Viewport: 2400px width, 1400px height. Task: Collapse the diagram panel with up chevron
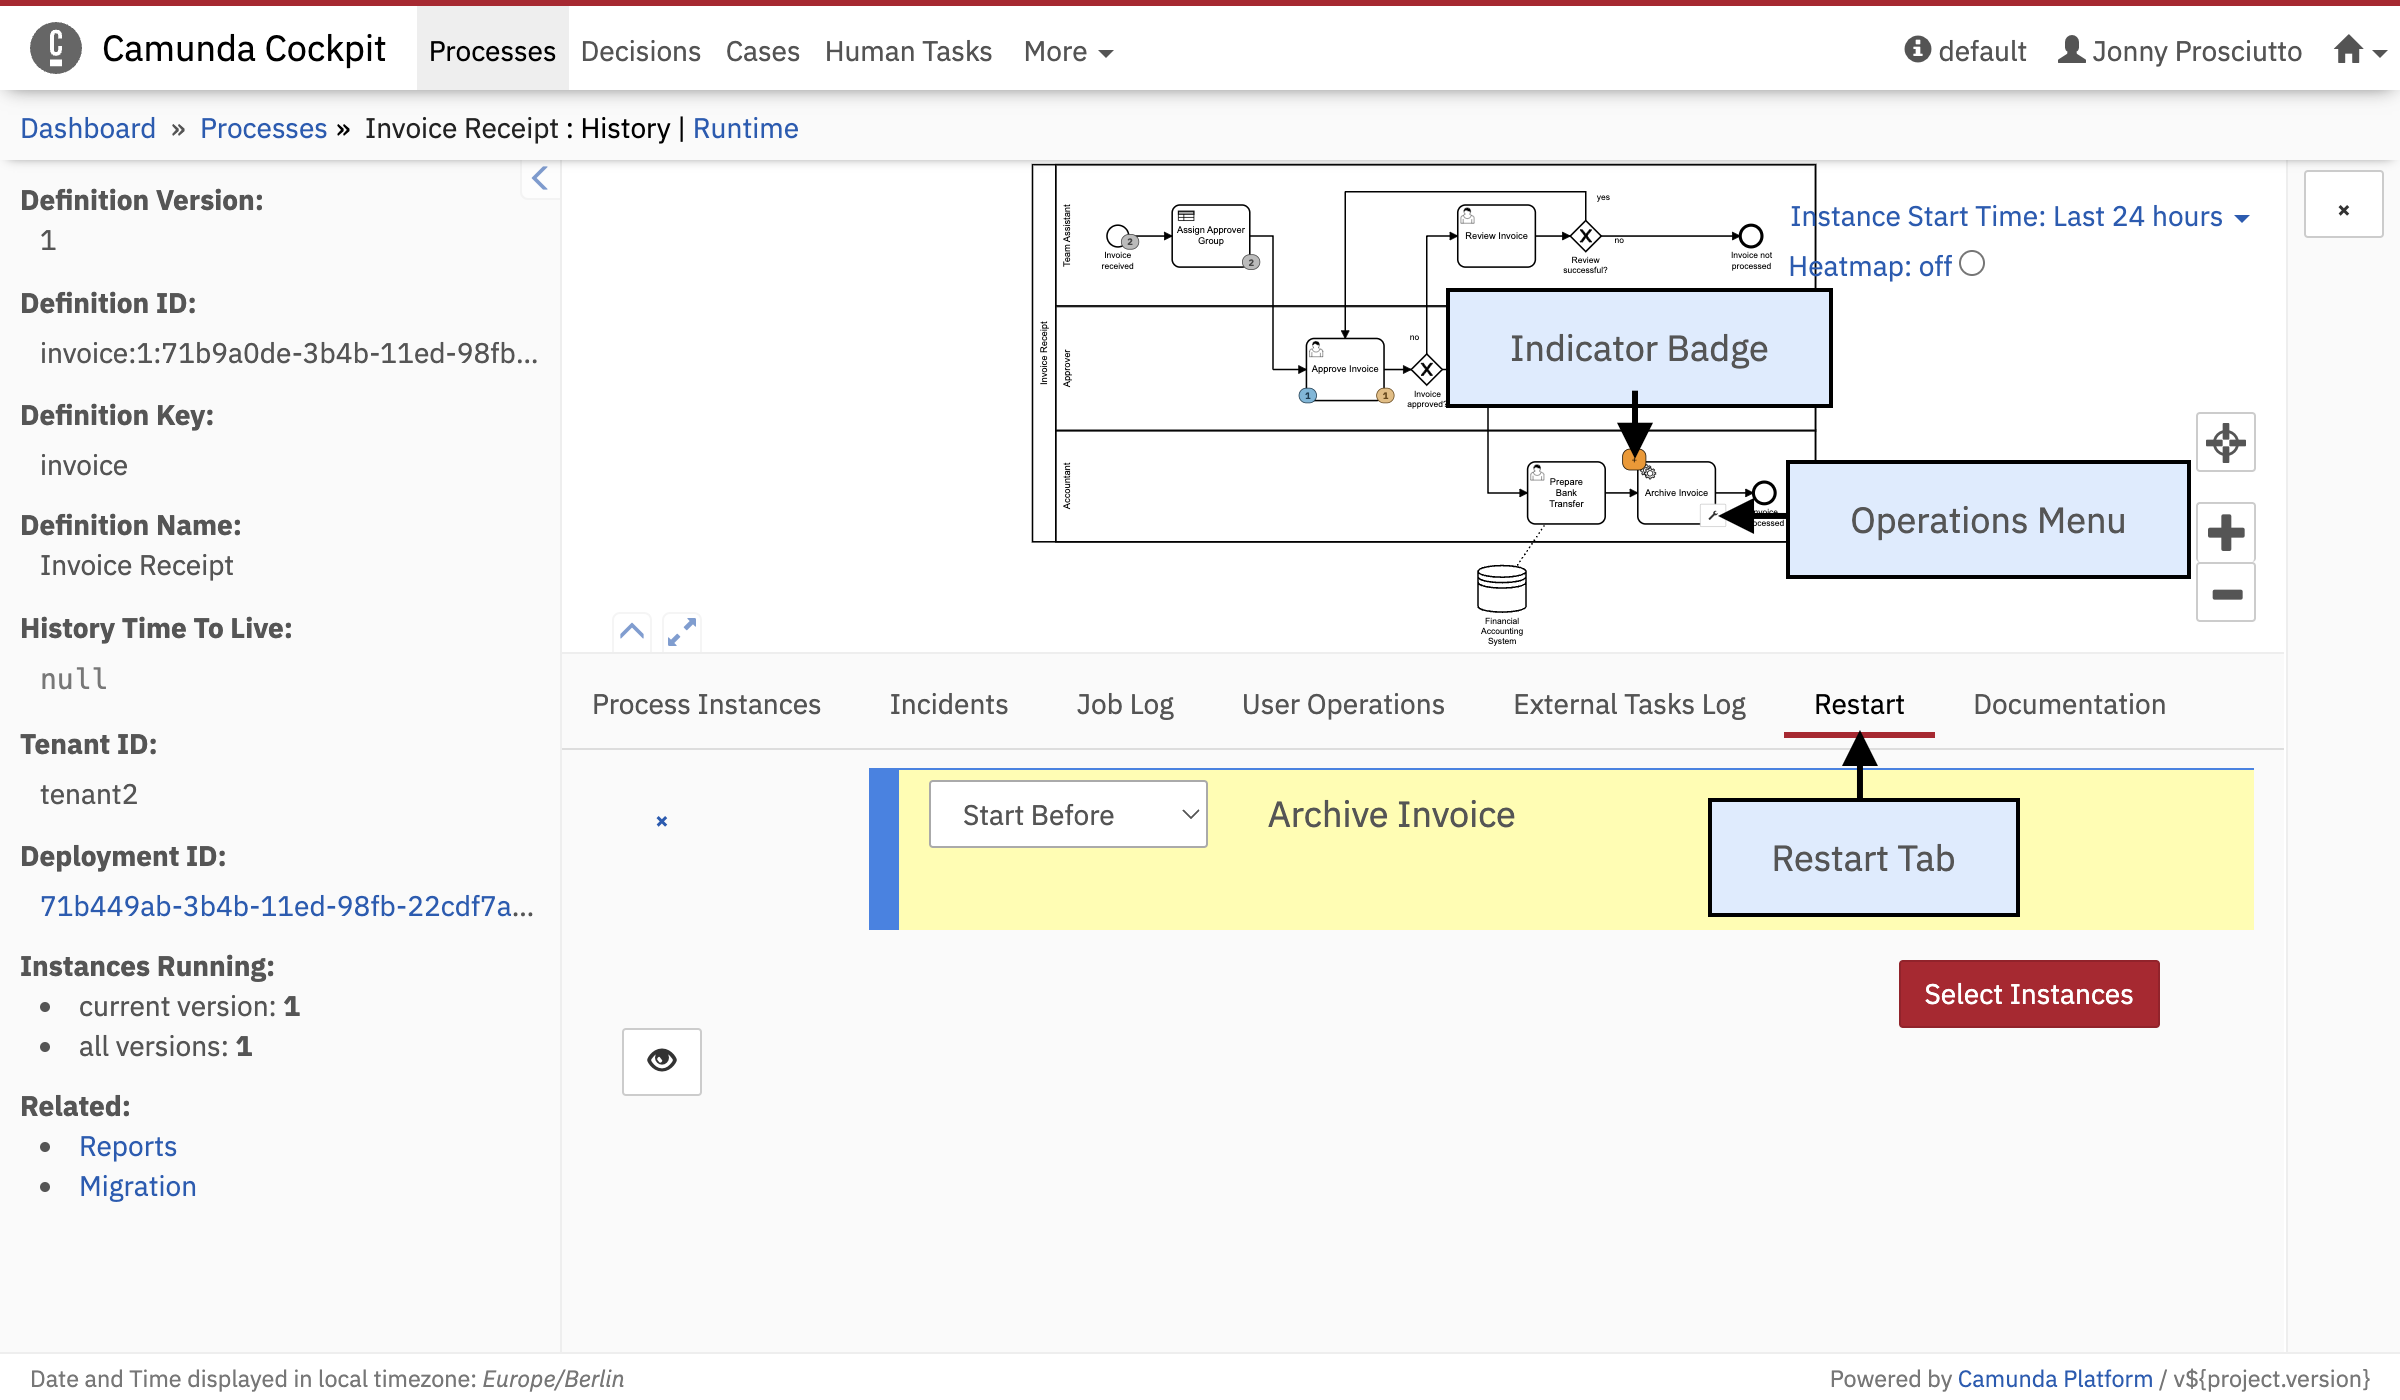(x=632, y=631)
